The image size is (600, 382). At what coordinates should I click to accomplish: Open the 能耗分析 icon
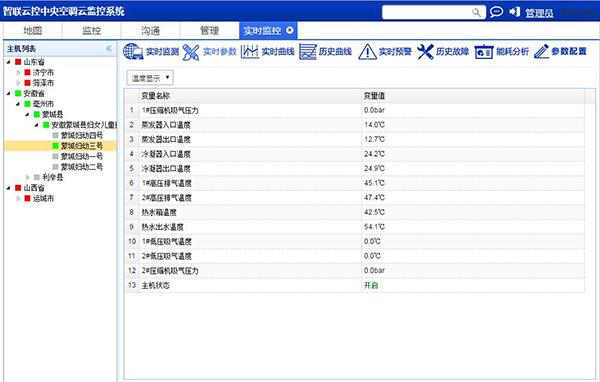click(x=484, y=52)
